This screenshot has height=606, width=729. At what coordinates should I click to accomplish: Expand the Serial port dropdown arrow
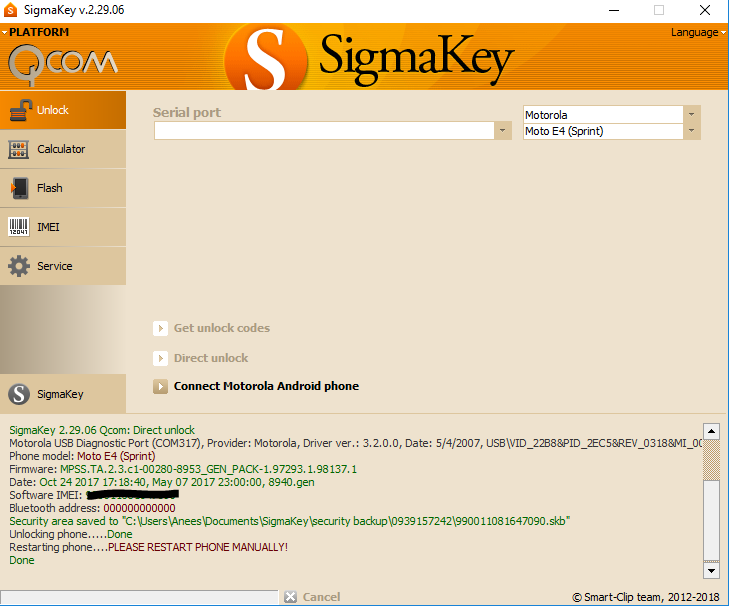(503, 131)
